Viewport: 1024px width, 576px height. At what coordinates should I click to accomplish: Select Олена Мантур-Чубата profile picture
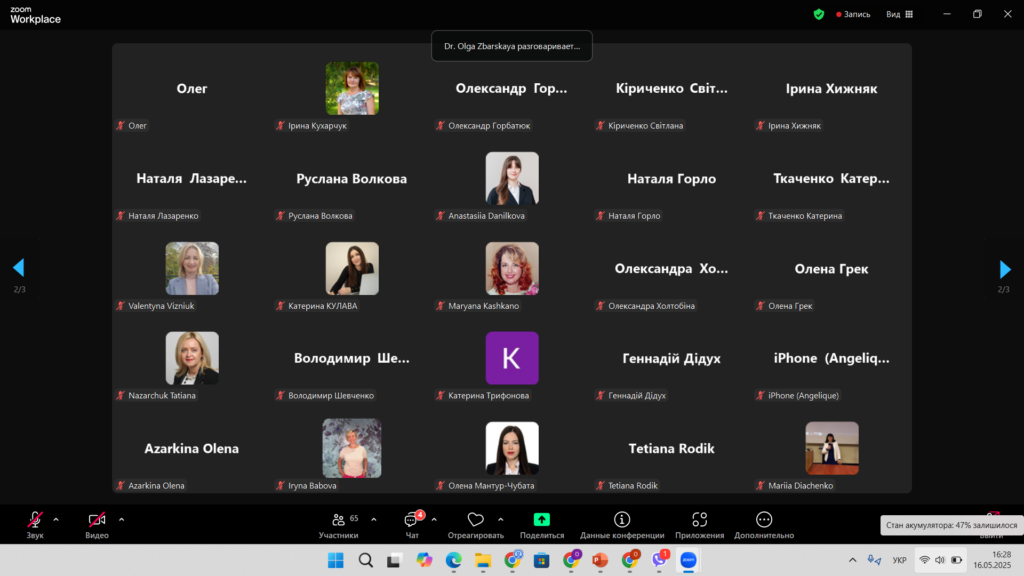pyautogui.click(x=512, y=448)
